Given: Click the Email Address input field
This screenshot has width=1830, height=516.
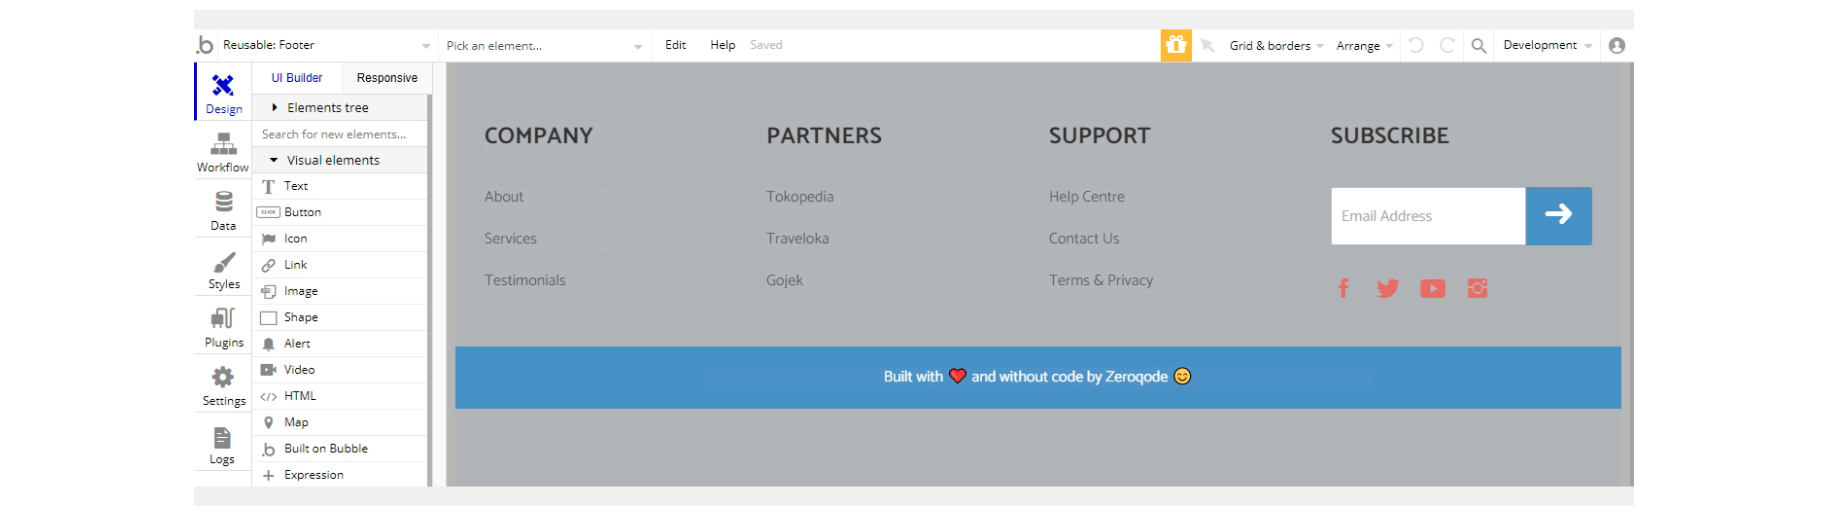Looking at the screenshot, I should point(1428,216).
